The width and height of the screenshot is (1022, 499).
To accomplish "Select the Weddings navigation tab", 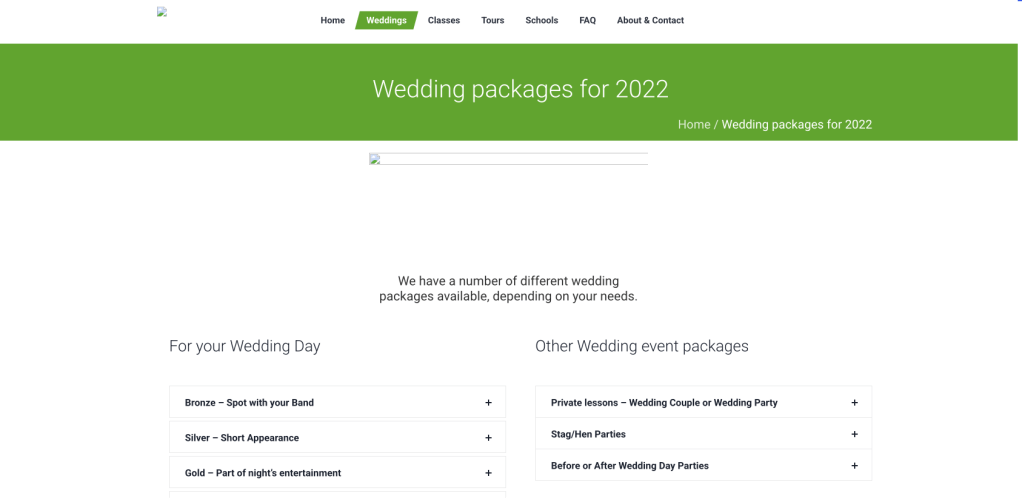I will pos(386,20).
